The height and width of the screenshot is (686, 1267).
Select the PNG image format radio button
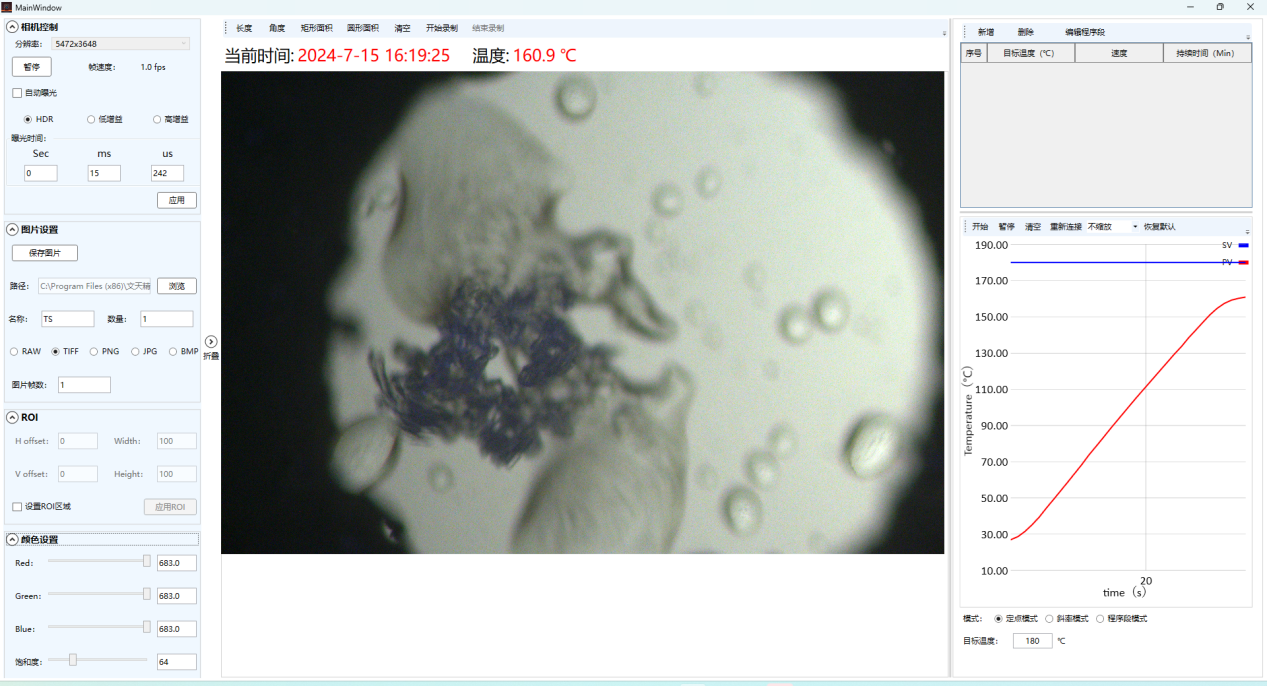coord(94,351)
